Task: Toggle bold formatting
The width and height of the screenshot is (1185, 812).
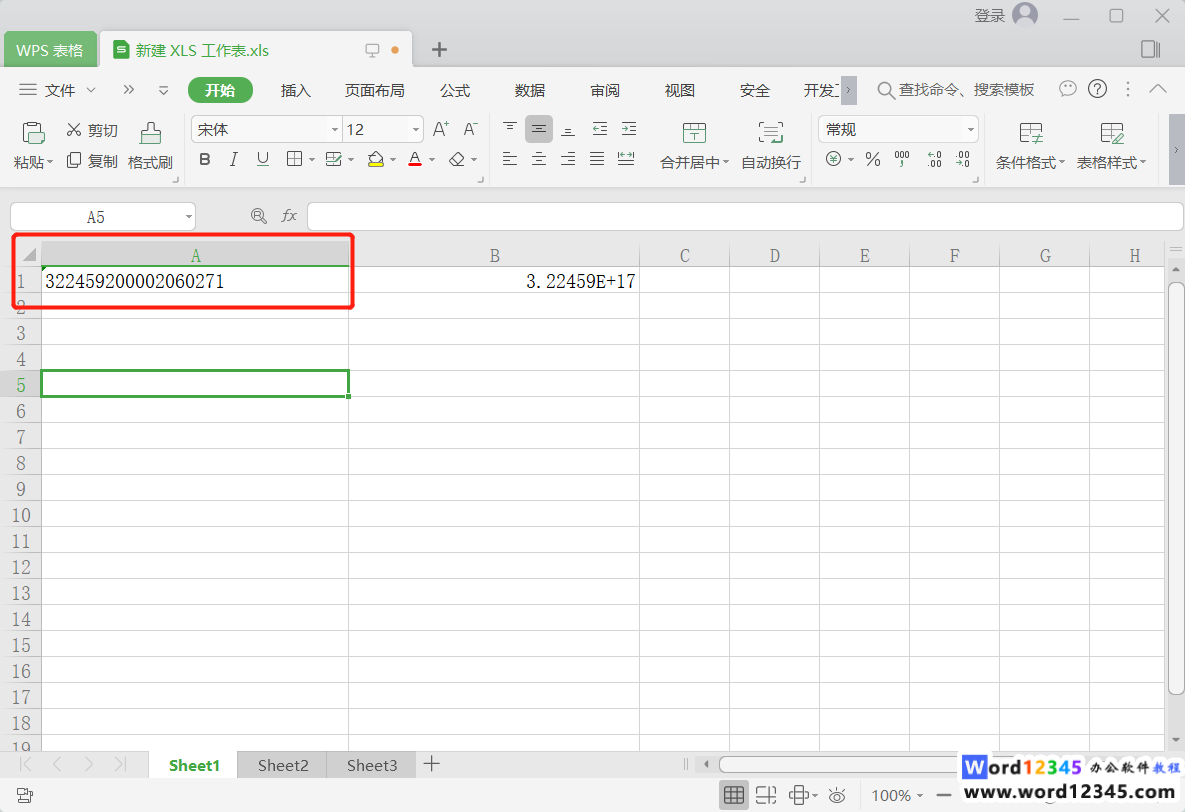Action: 205,160
